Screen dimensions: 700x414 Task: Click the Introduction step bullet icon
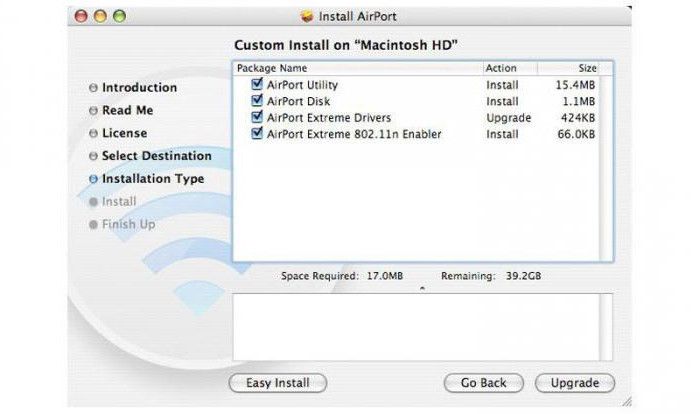(93, 88)
